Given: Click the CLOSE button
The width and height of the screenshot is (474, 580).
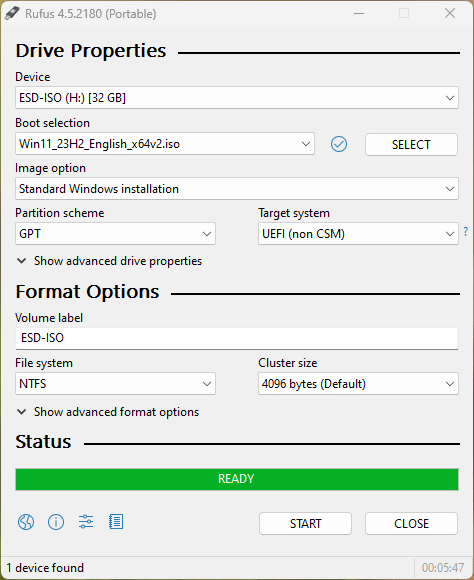Looking at the screenshot, I should point(411,523).
